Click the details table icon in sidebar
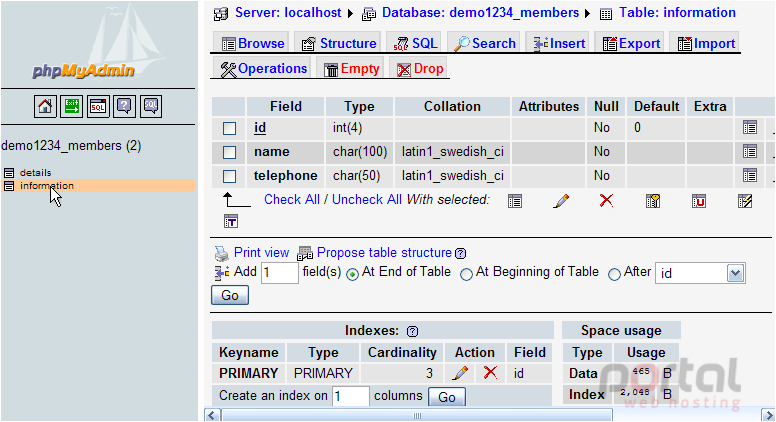 8,173
